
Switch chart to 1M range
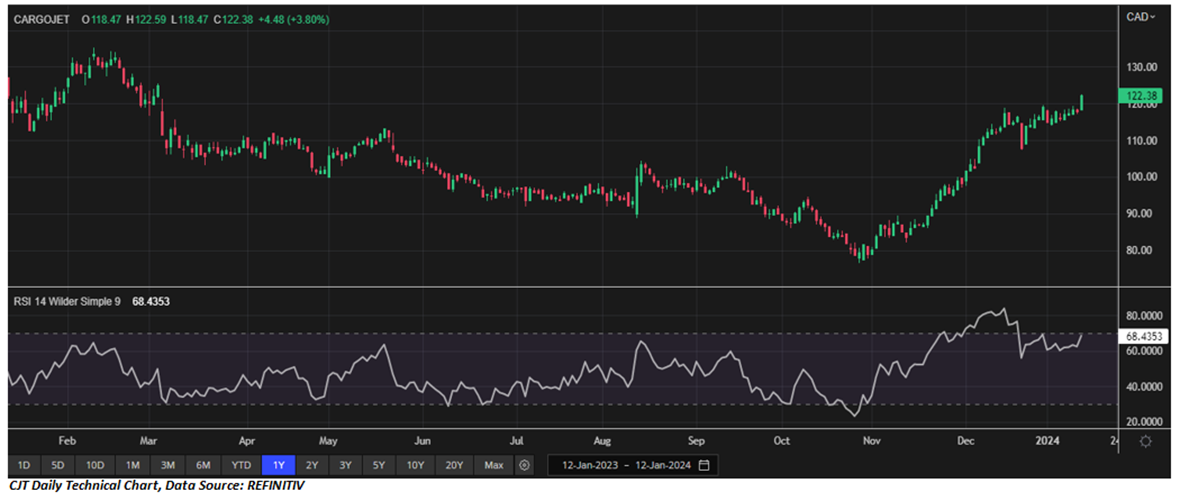(x=133, y=466)
